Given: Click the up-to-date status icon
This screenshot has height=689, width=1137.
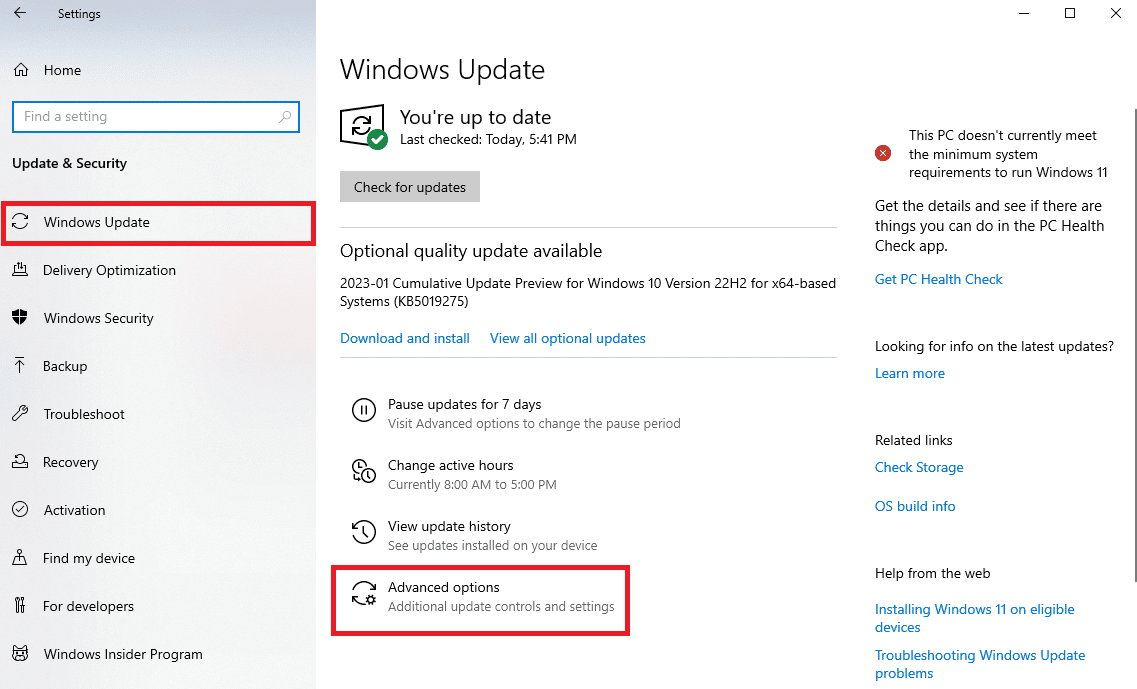Looking at the screenshot, I should click(363, 128).
